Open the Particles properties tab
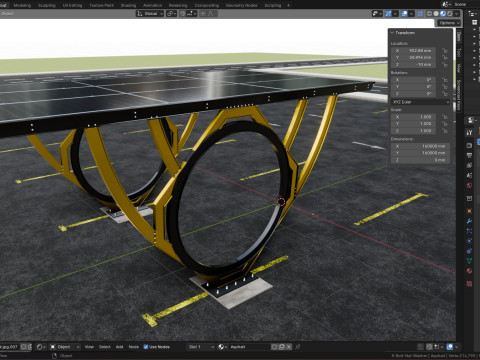The image size is (480, 360). [x=469, y=231]
